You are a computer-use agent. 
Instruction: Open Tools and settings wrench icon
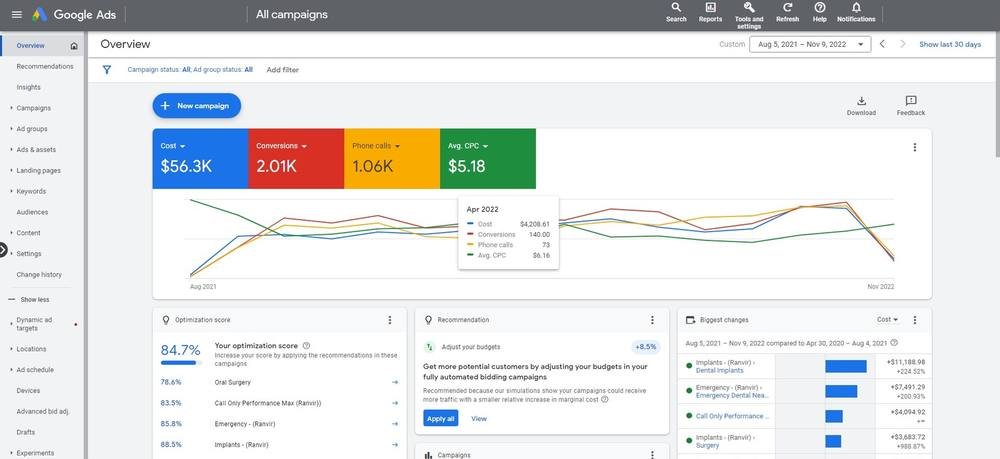[x=749, y=14]
